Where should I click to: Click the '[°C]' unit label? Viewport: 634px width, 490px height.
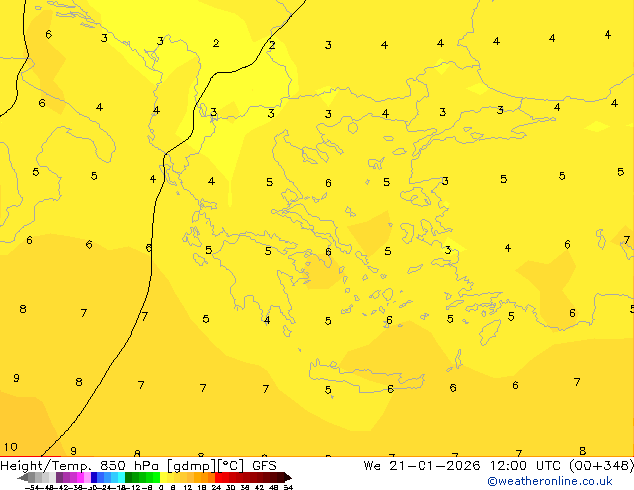230,466
